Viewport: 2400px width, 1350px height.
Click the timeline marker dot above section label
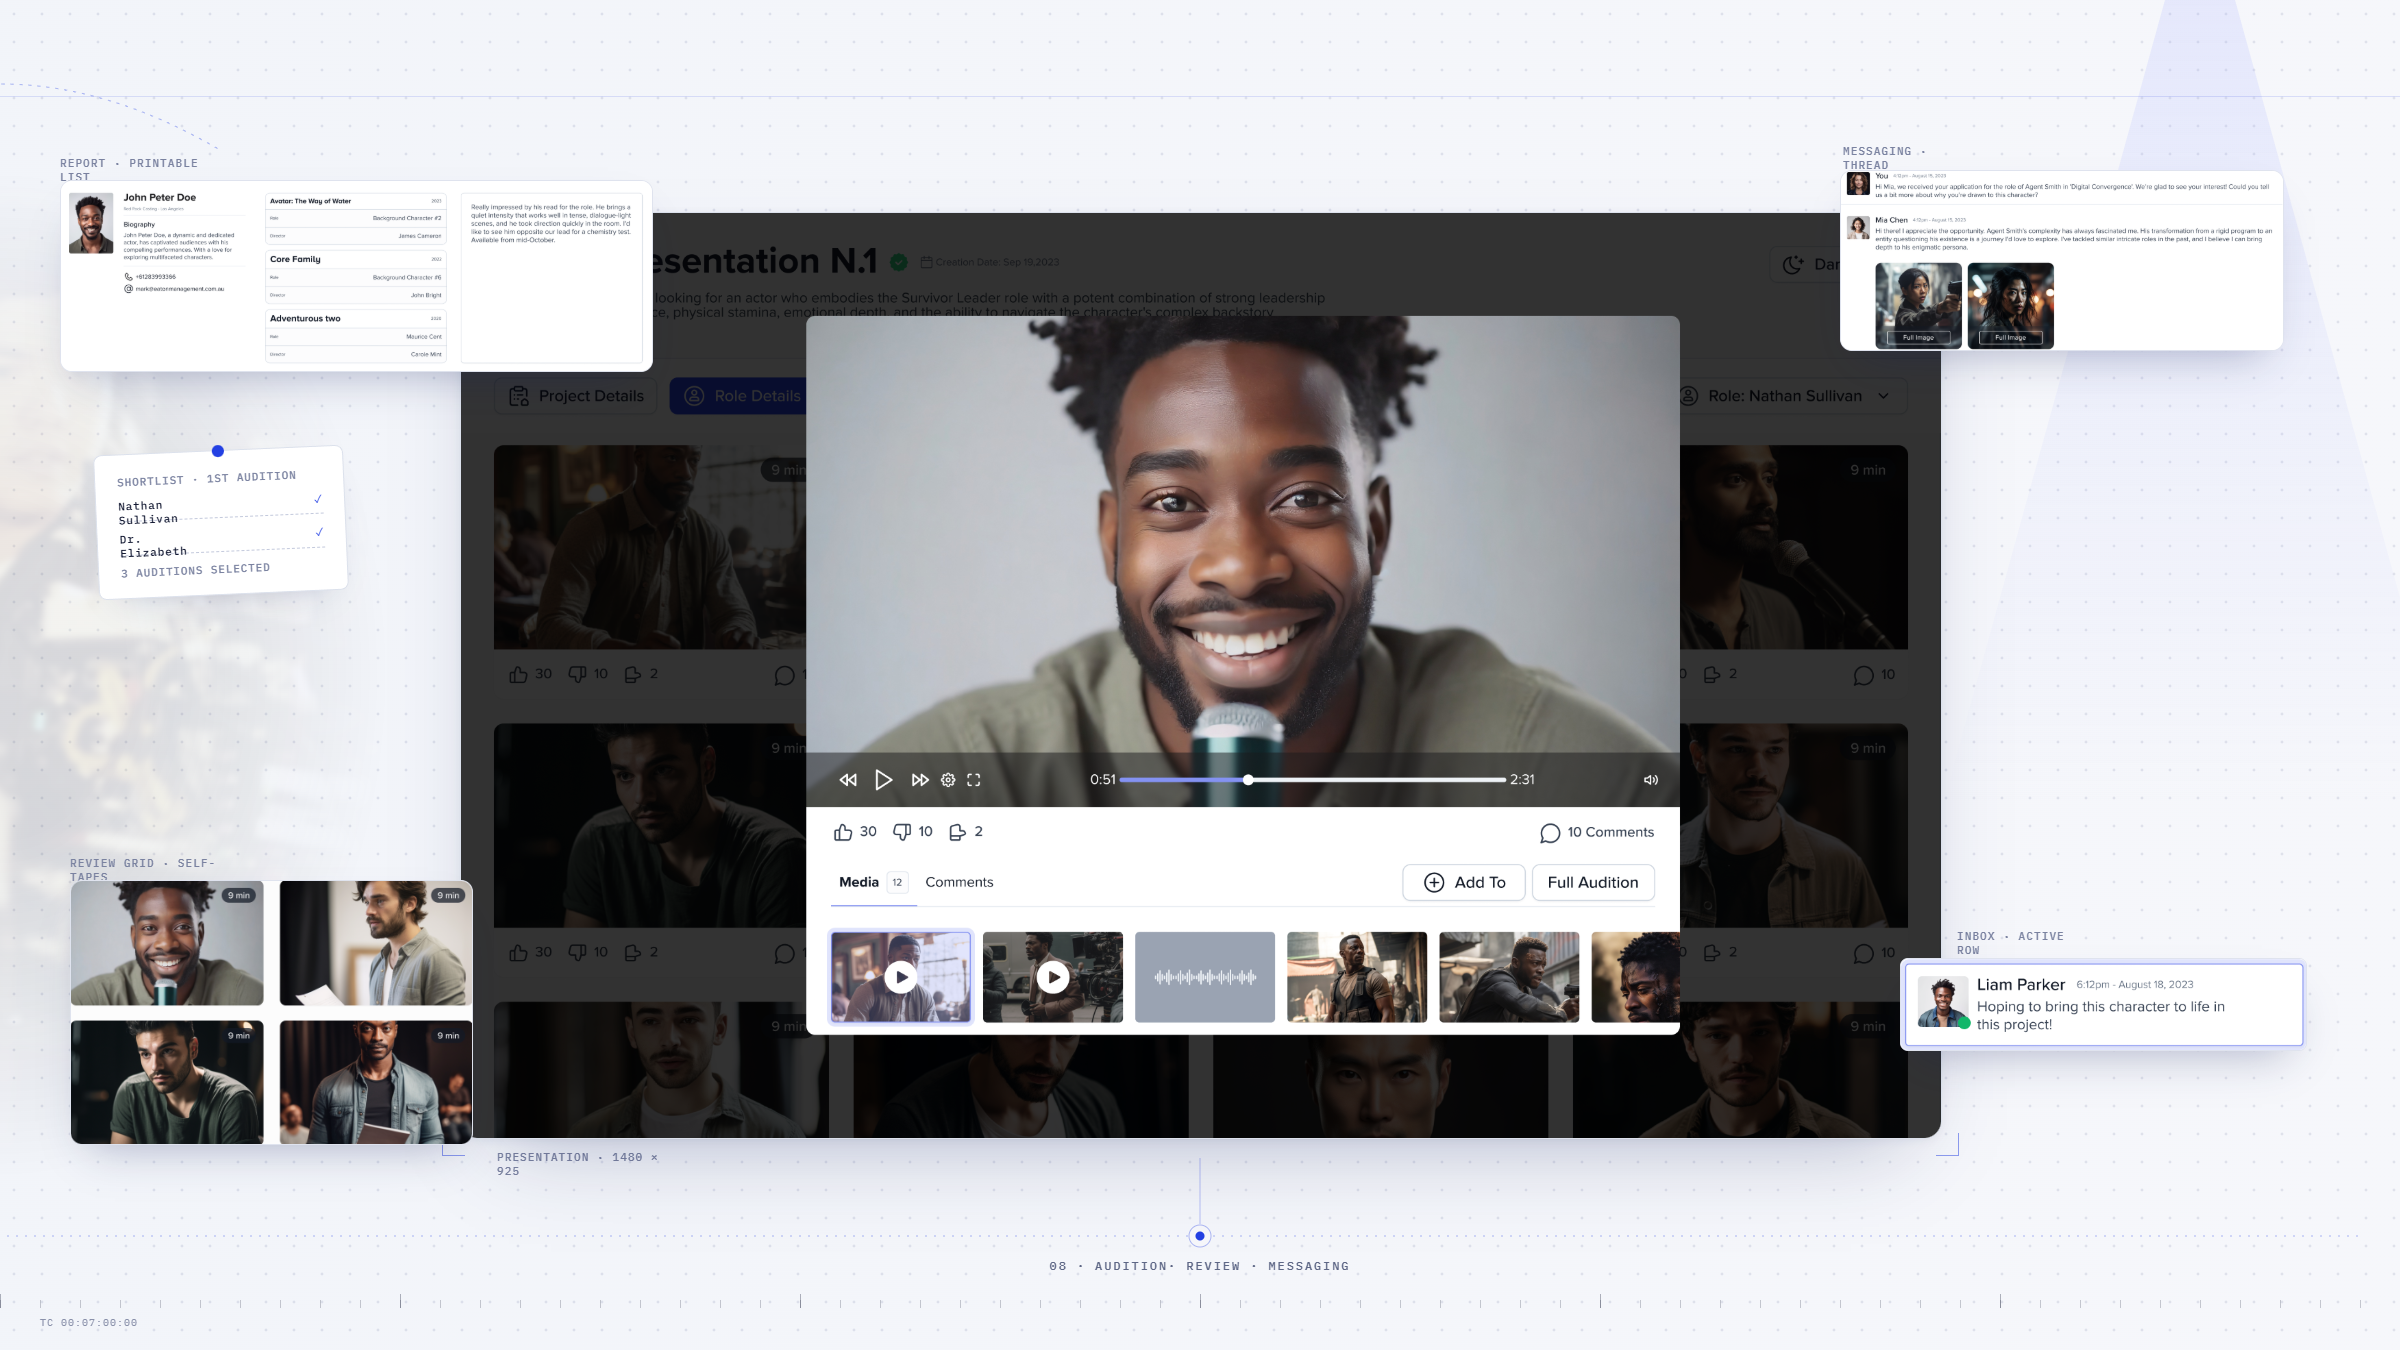[1200, 1236]
